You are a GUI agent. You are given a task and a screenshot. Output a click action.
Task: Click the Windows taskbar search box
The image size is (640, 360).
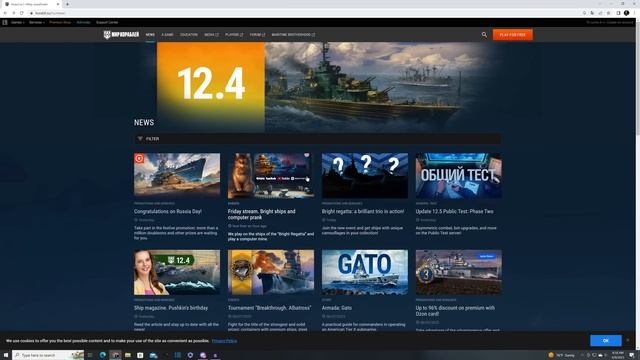48,355
